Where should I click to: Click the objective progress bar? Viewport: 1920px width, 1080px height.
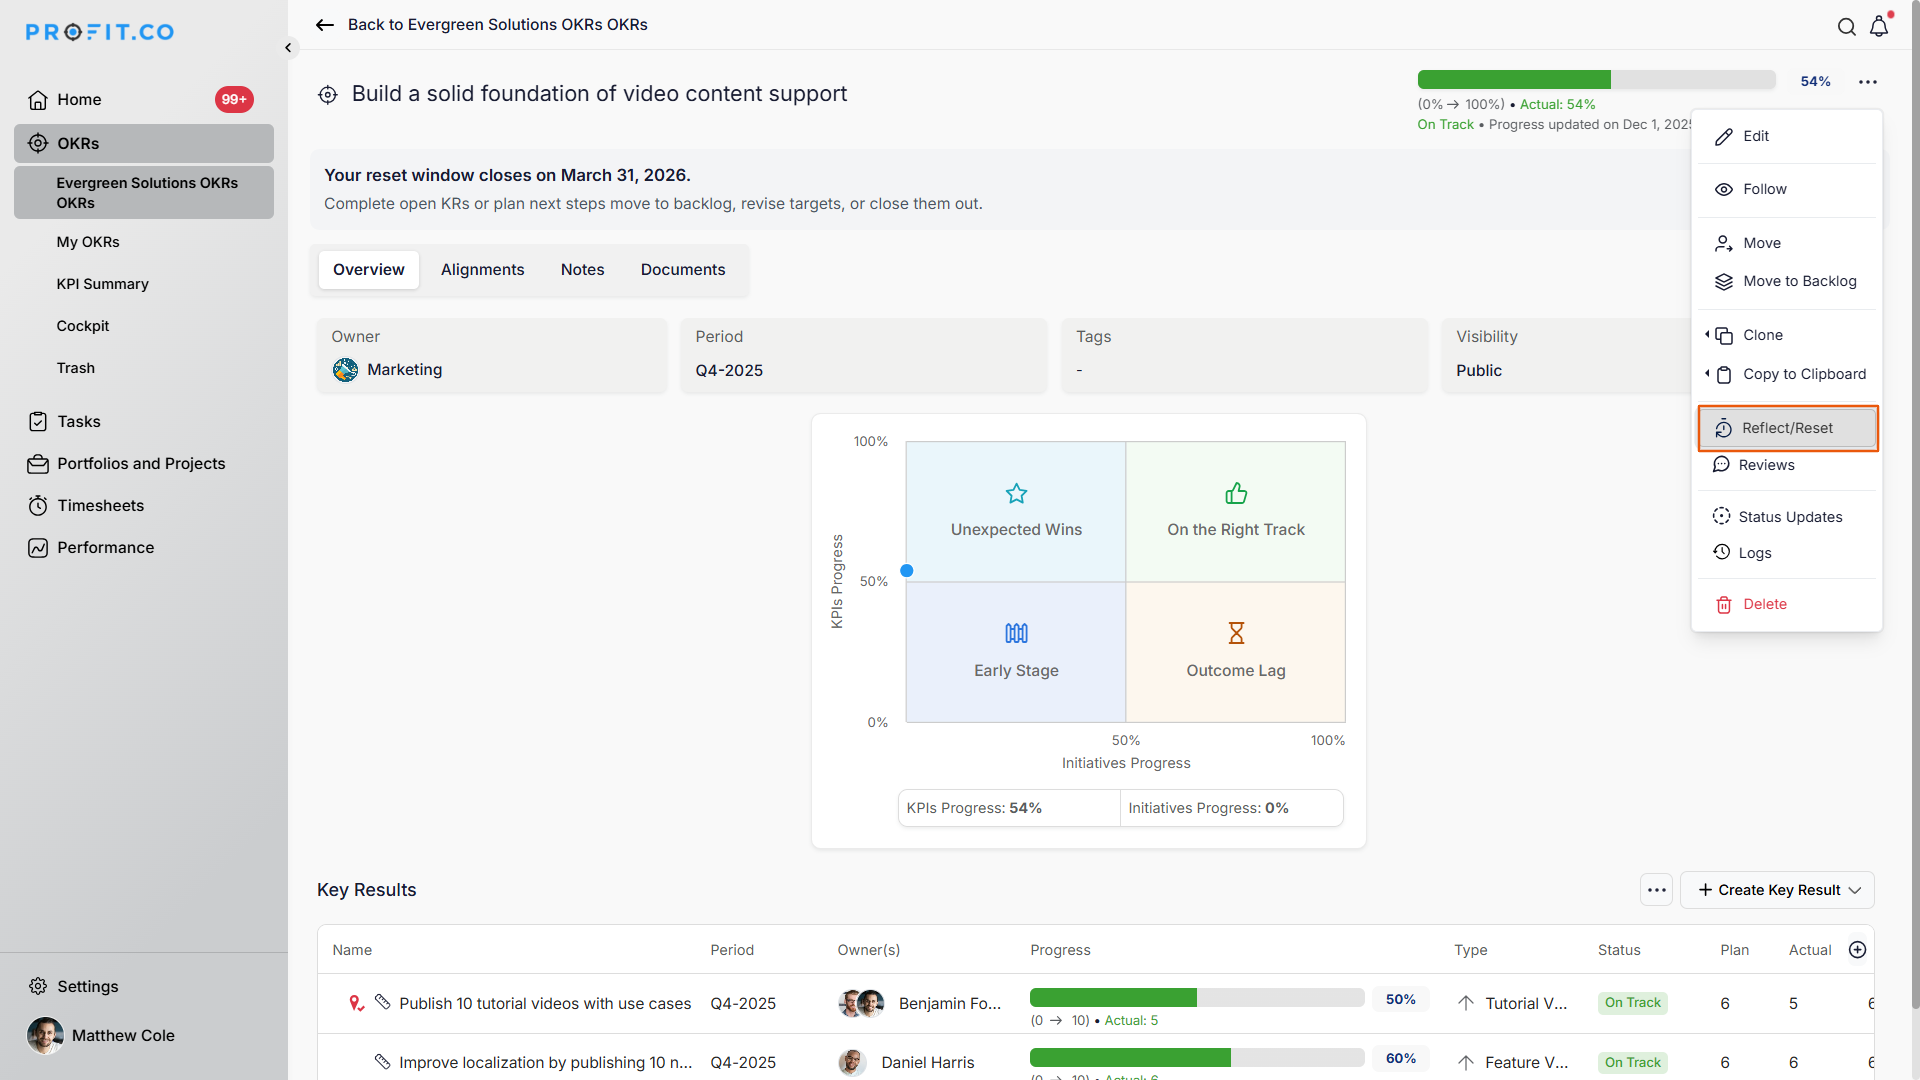[1596, 80]
